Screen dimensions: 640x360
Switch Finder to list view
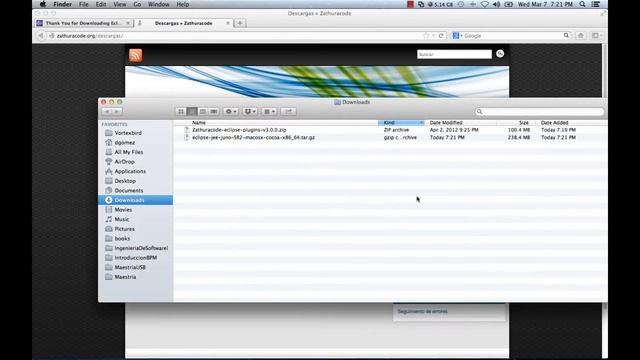[192, 111]
